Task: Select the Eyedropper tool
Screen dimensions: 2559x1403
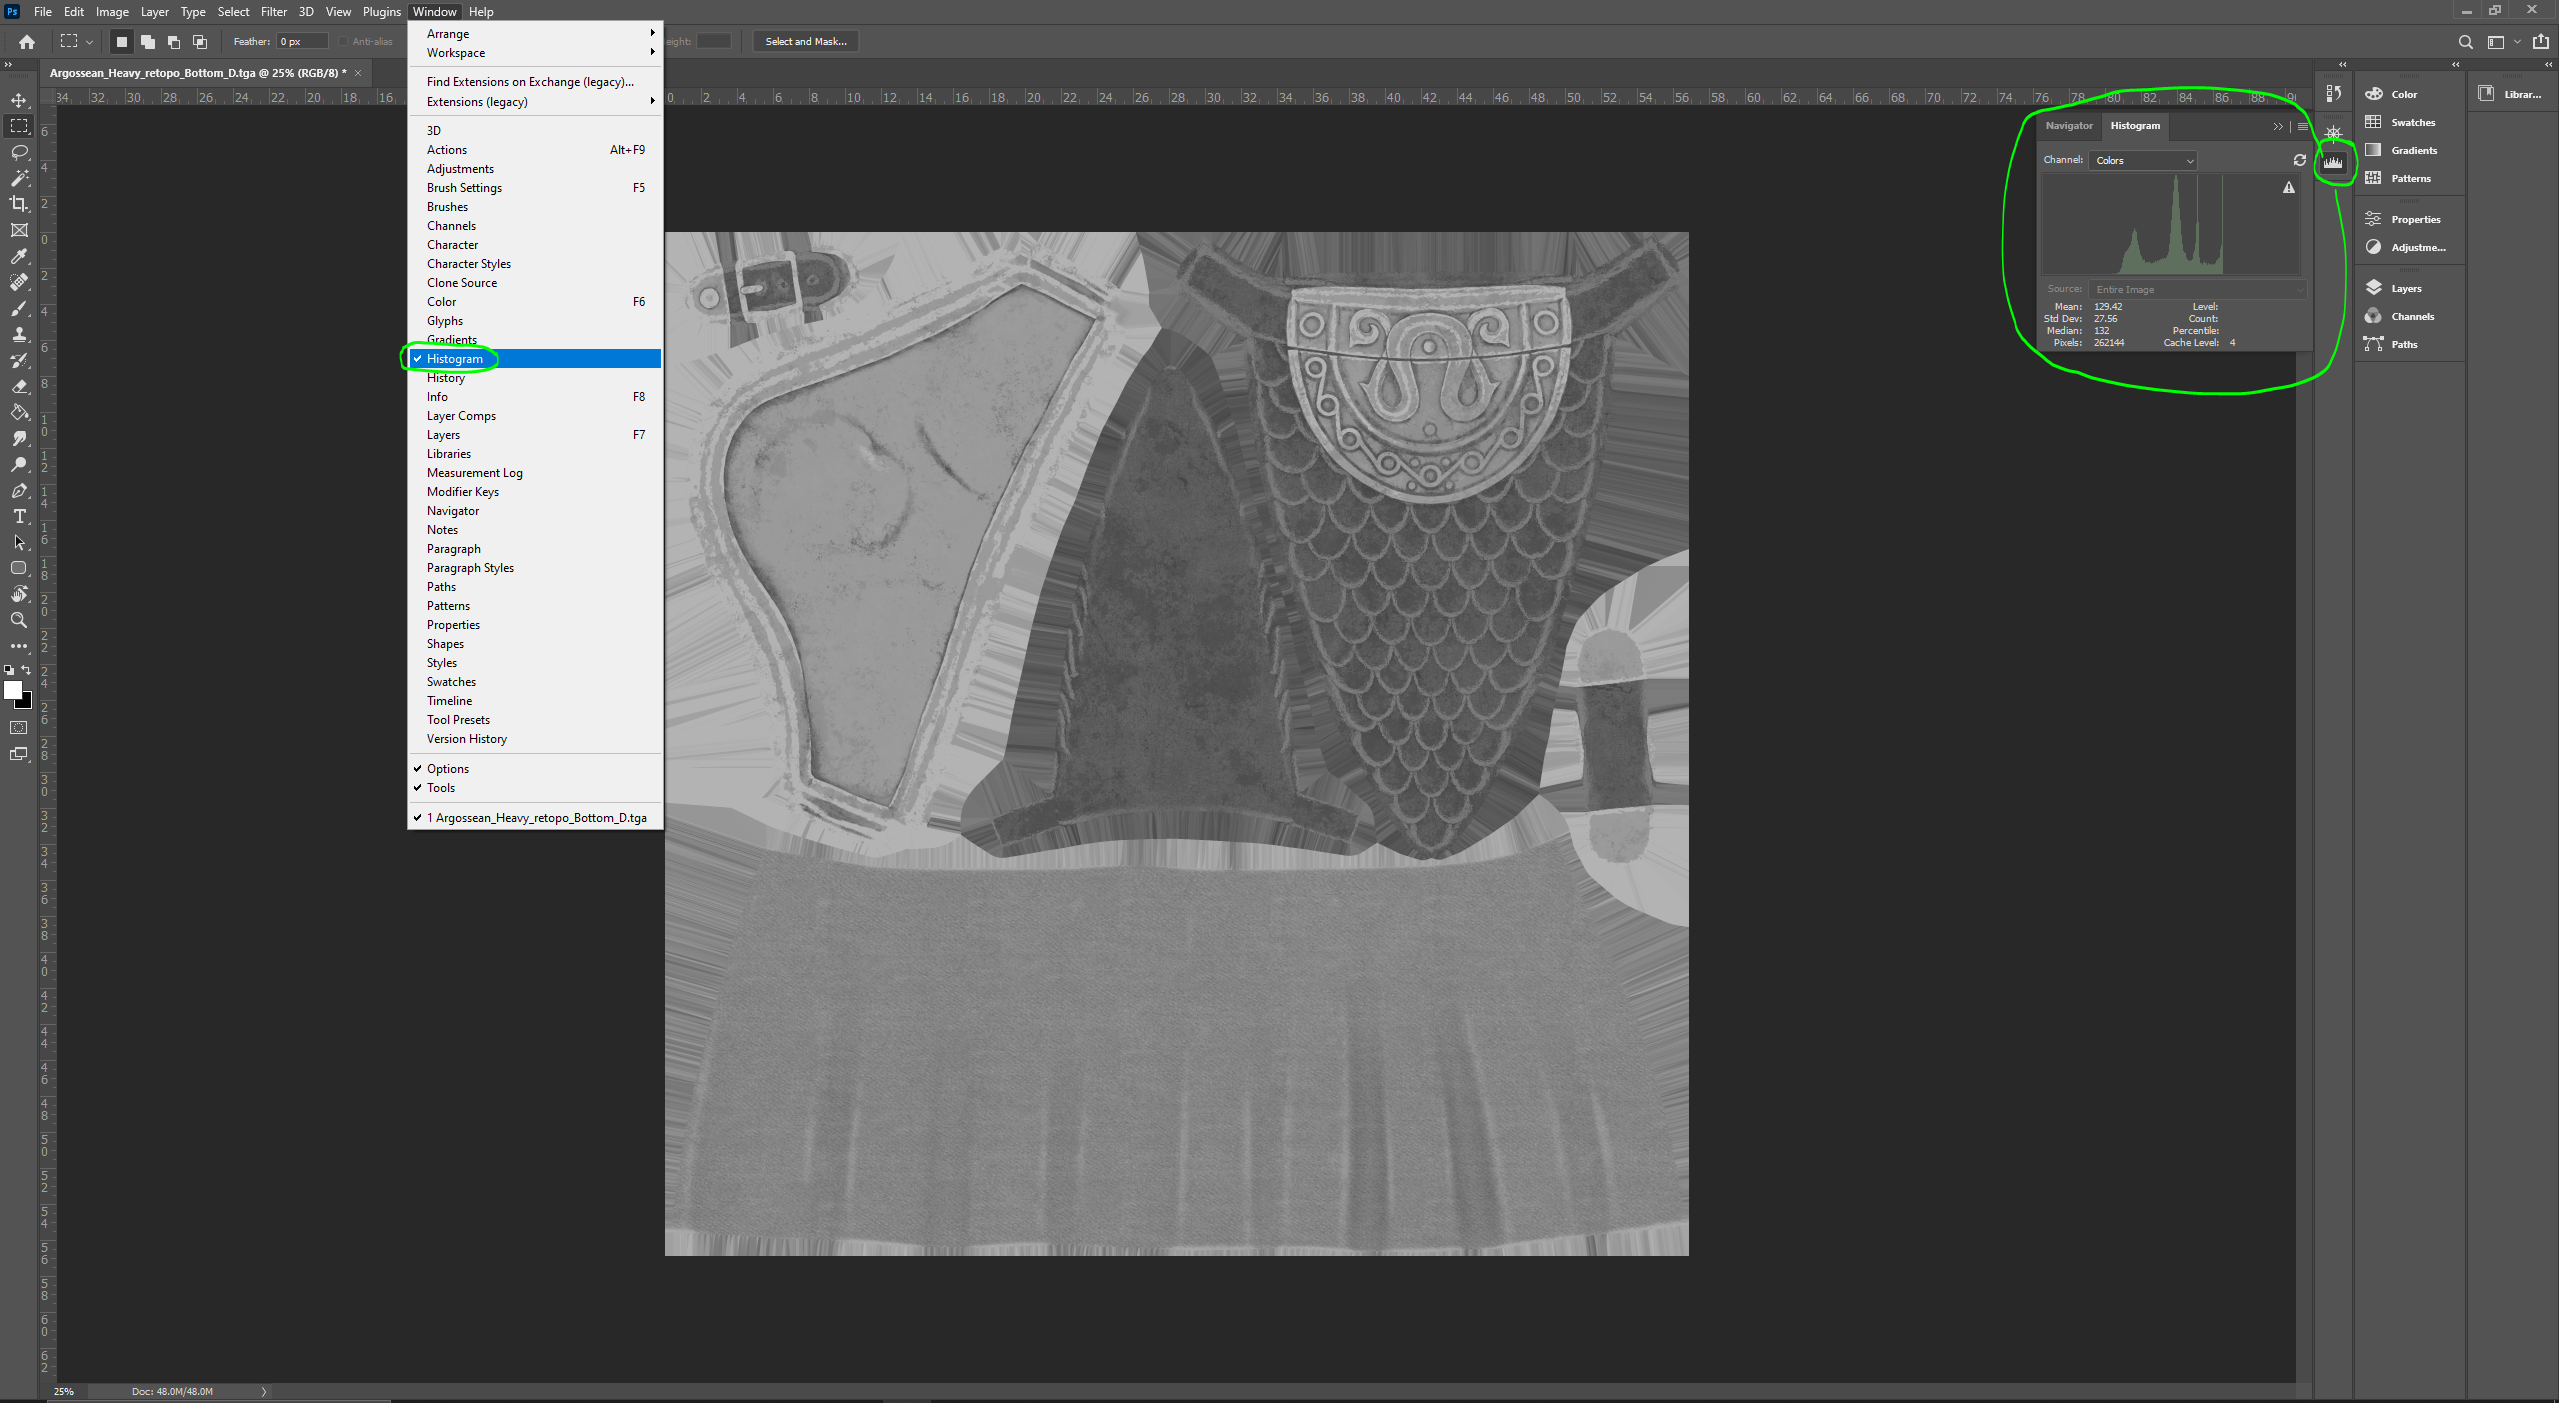Action: click(19, 256)
